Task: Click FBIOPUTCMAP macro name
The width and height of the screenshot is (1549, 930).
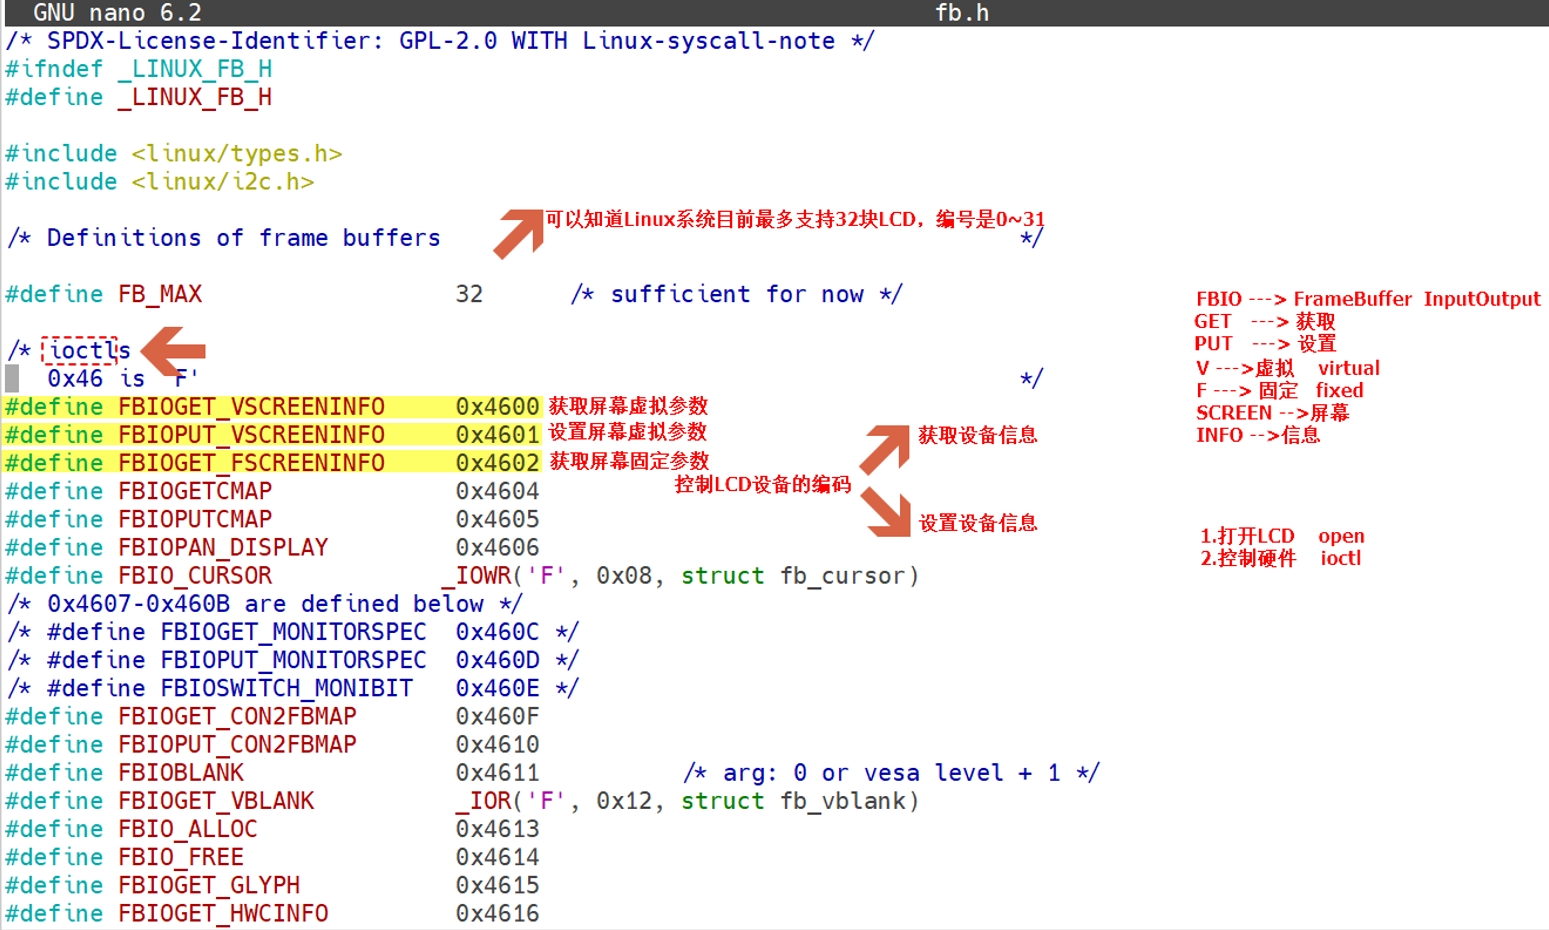Action: point(195,519)
